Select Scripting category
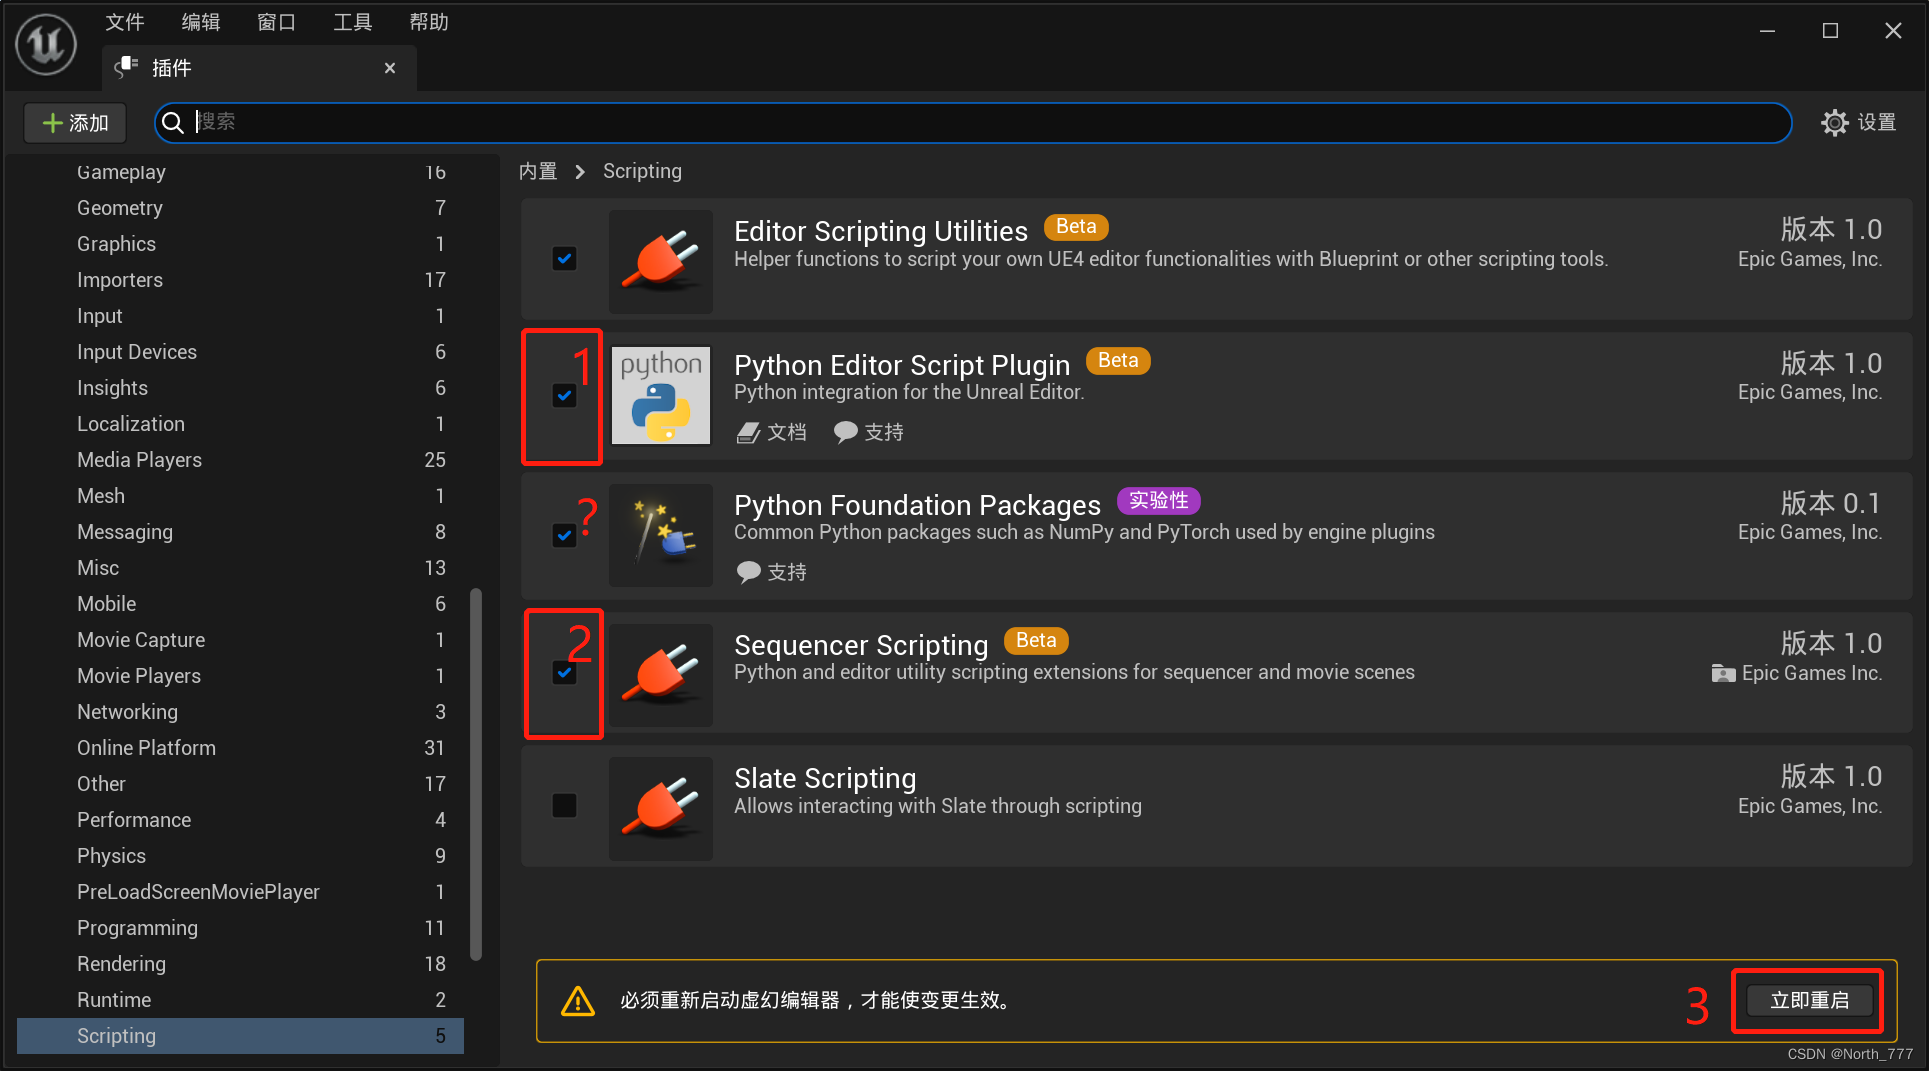The height and width of the screenshot is (1071, 1929). [240, 1036]
